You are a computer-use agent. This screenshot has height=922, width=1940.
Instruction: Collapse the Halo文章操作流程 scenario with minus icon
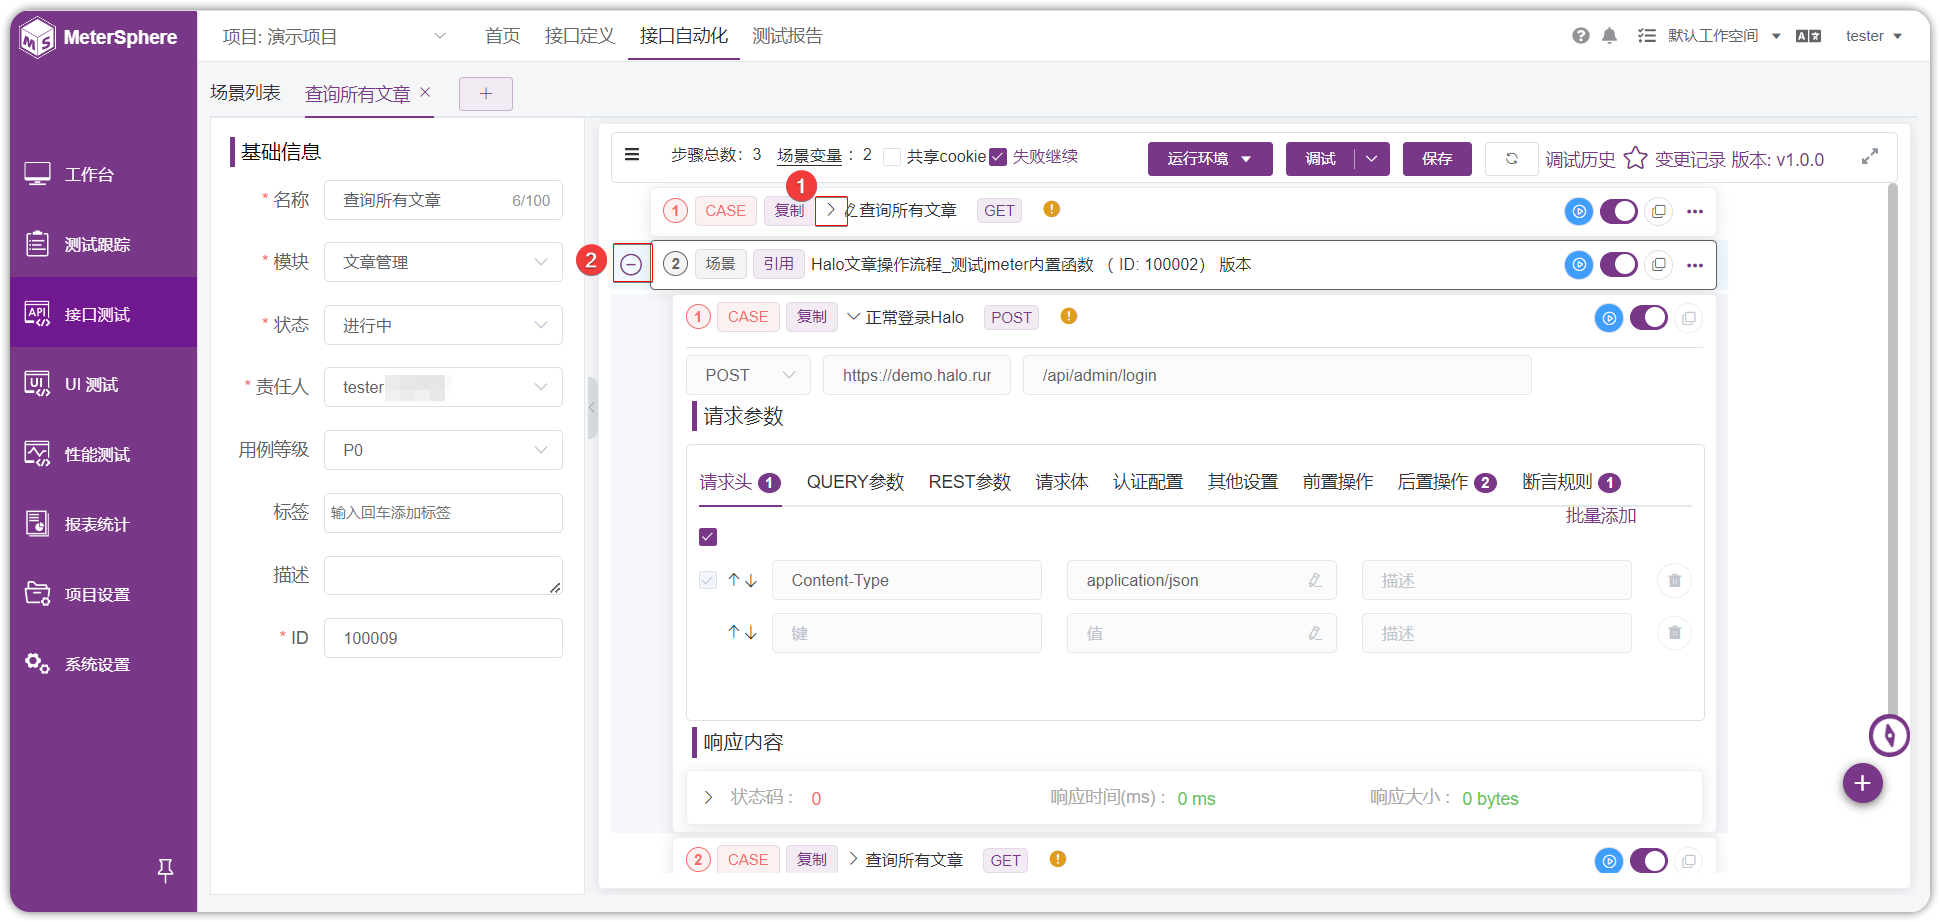click(631, 264)
